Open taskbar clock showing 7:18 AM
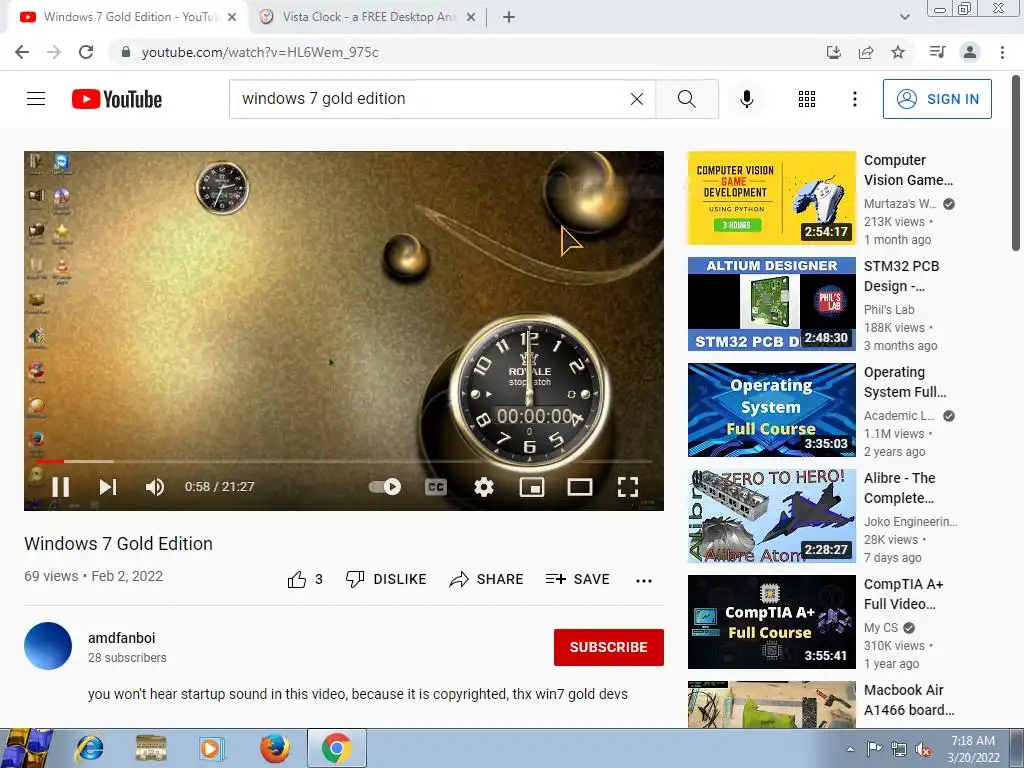Image resolution: width=1024 pixels, height=768 pixels. coord(973,749)
